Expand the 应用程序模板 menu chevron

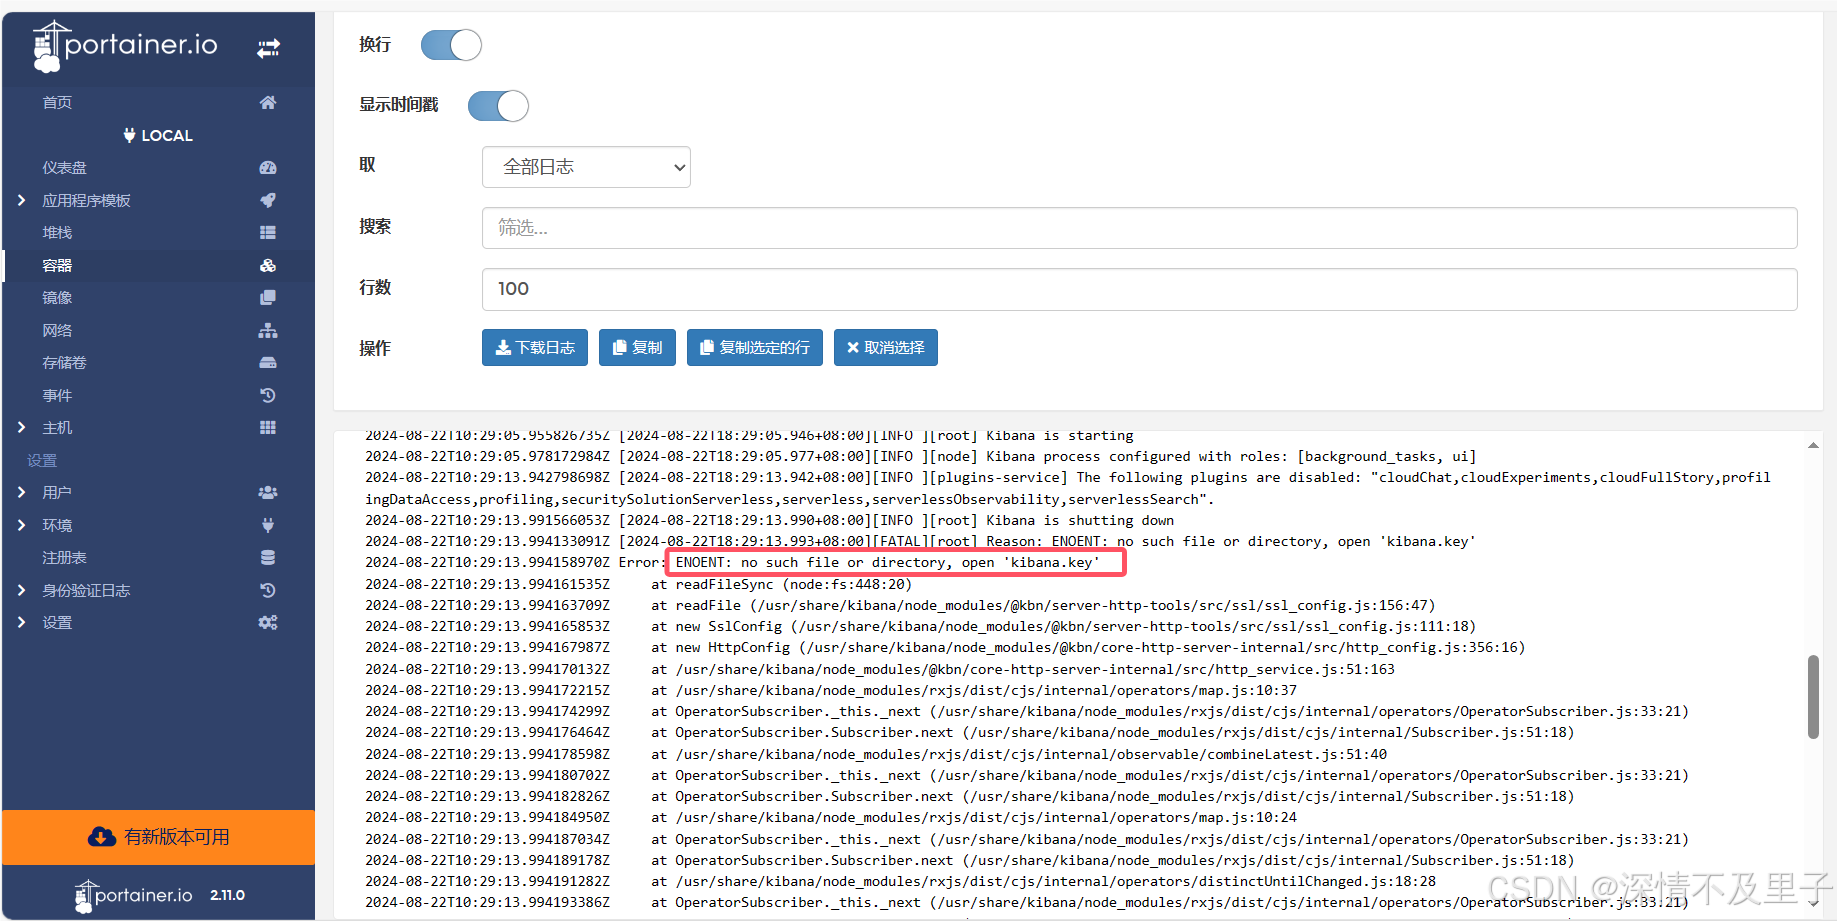pyautogui.click(x=22, y=200)
